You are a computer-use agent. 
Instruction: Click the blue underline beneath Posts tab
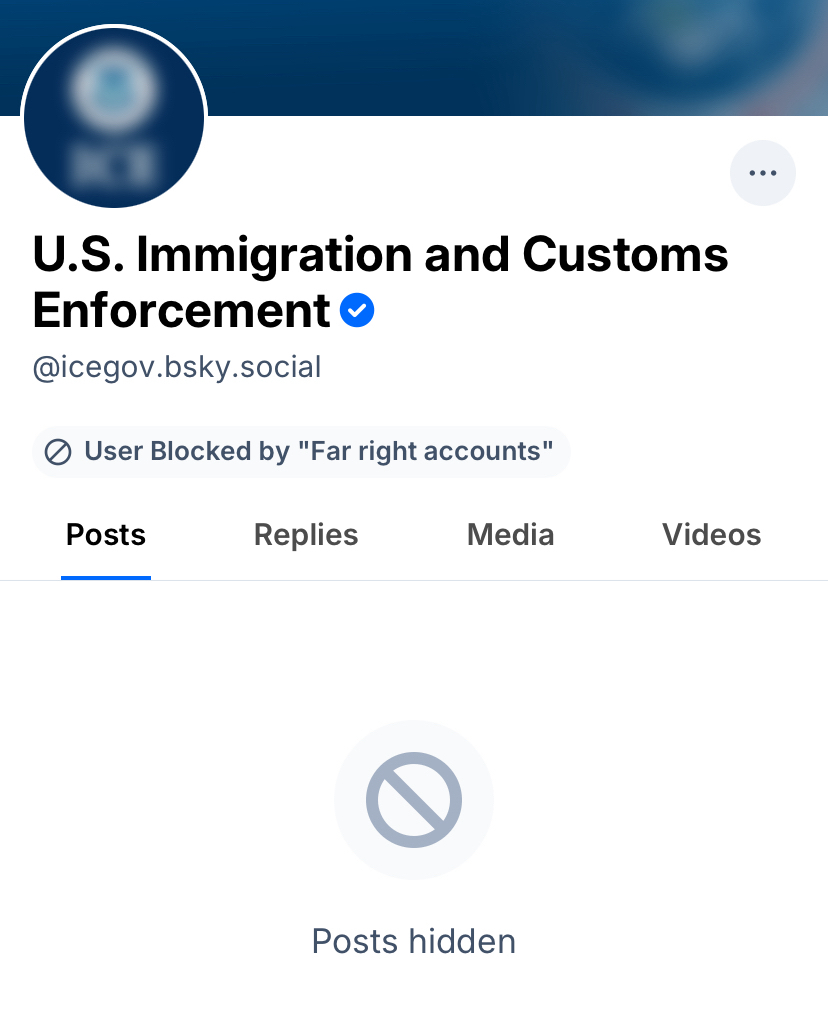[106, 577]
